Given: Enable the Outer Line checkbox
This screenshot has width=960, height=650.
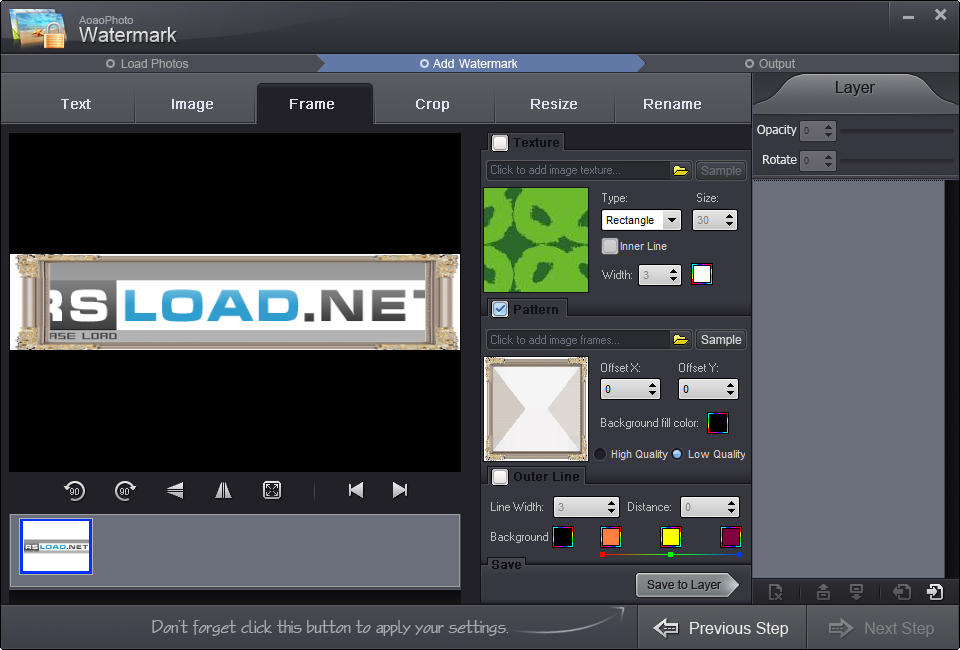Looking at the screenshot, I should (x=500, y=477).
